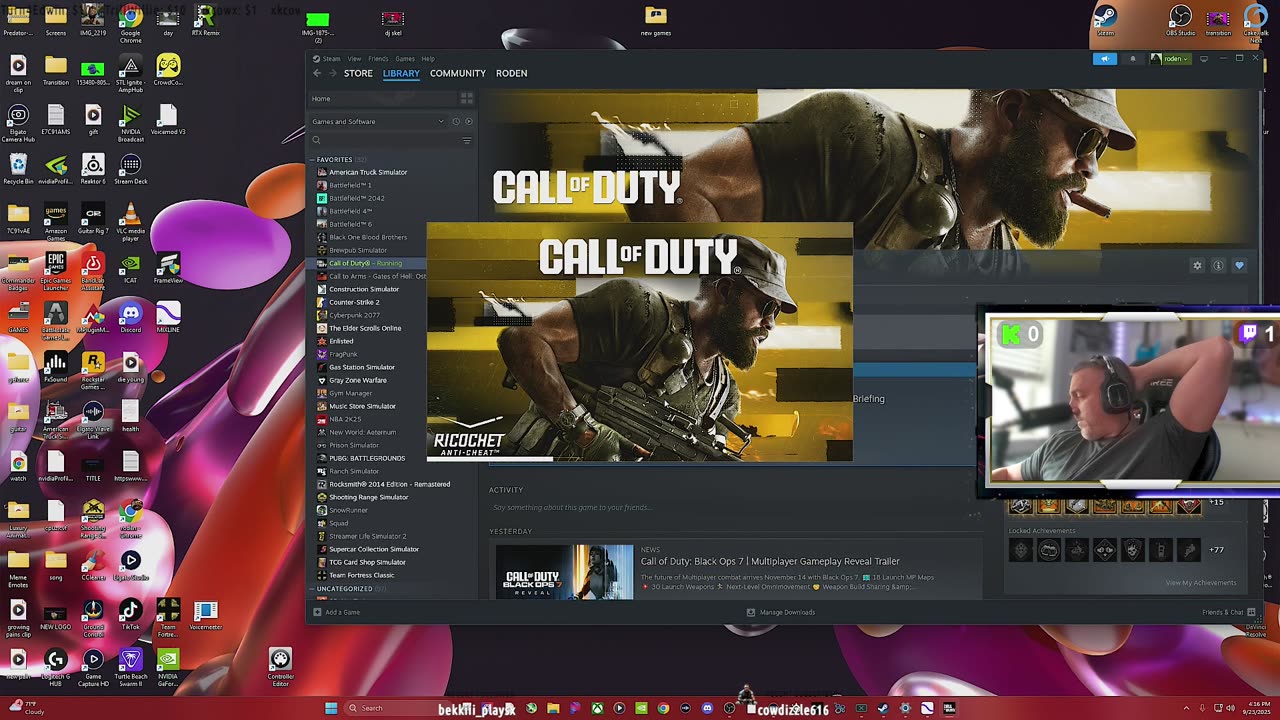Show Call of Duty game info icon

[1218, 265]
